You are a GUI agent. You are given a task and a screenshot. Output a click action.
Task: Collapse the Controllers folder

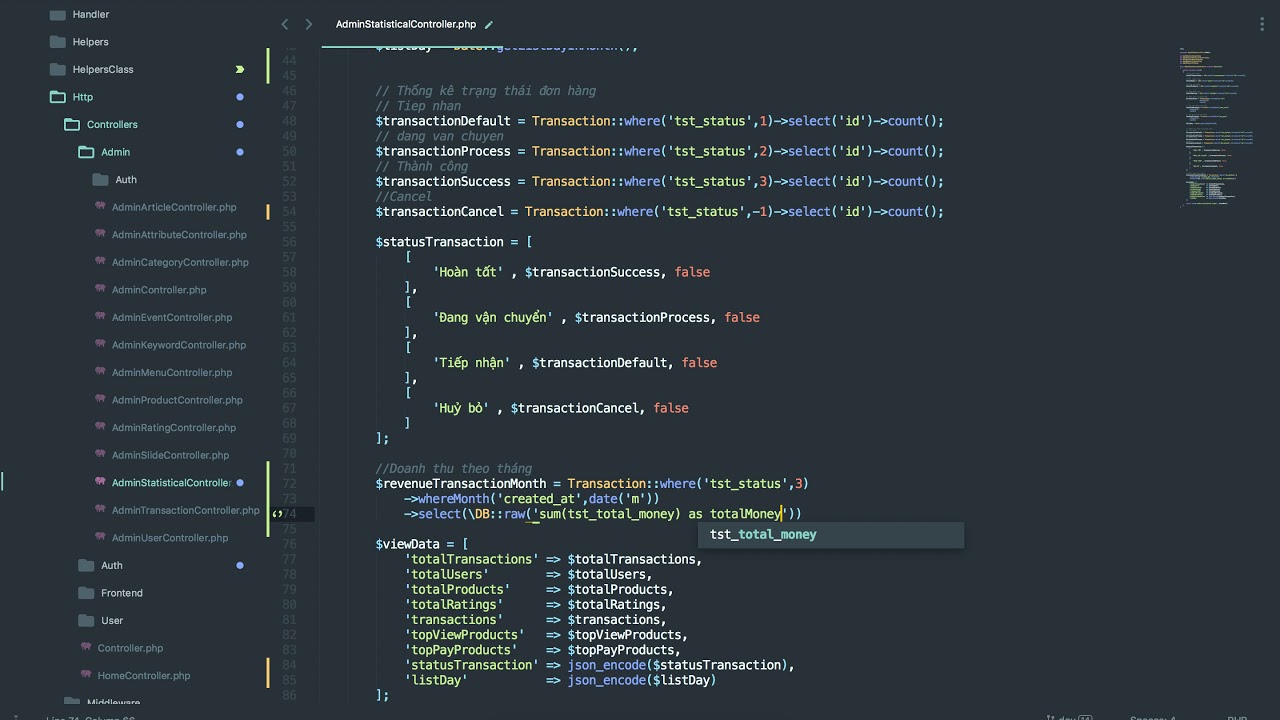point(71,124)
